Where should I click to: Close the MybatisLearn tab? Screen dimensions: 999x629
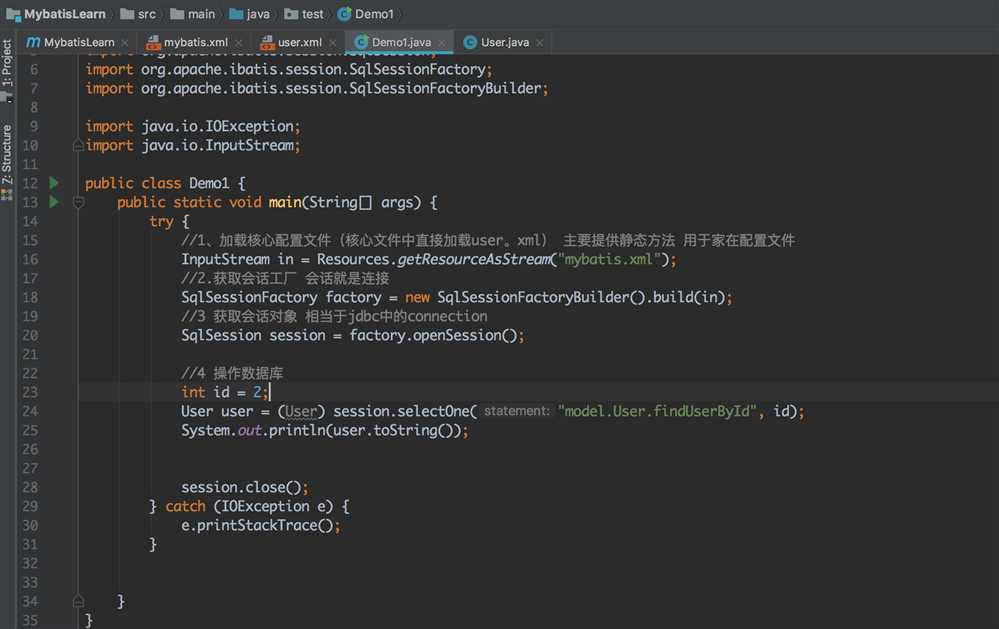[125, 43]
